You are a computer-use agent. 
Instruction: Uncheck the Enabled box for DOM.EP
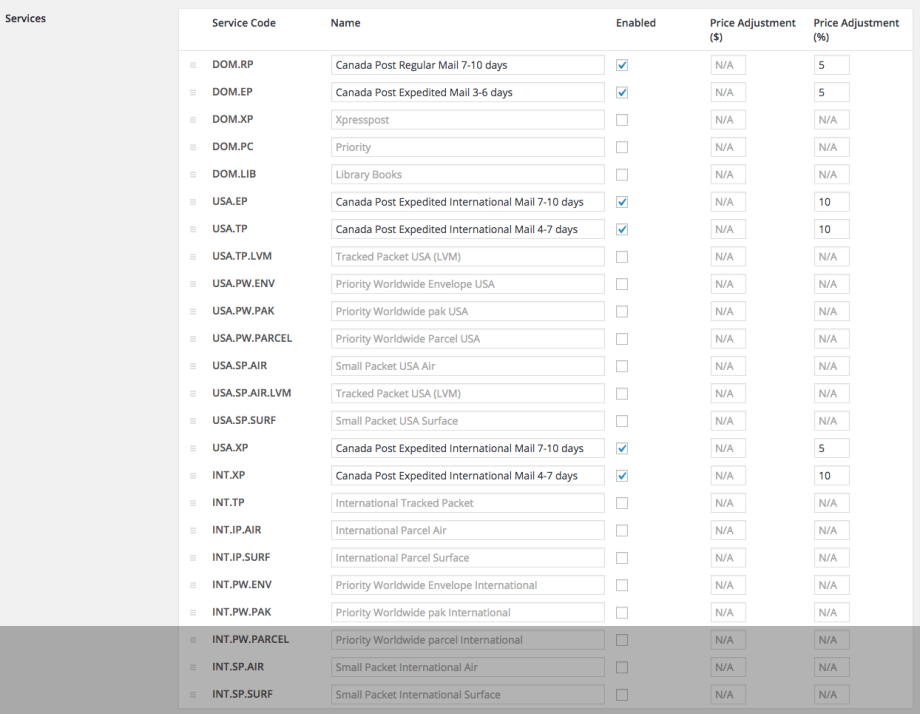coord(622,93)
